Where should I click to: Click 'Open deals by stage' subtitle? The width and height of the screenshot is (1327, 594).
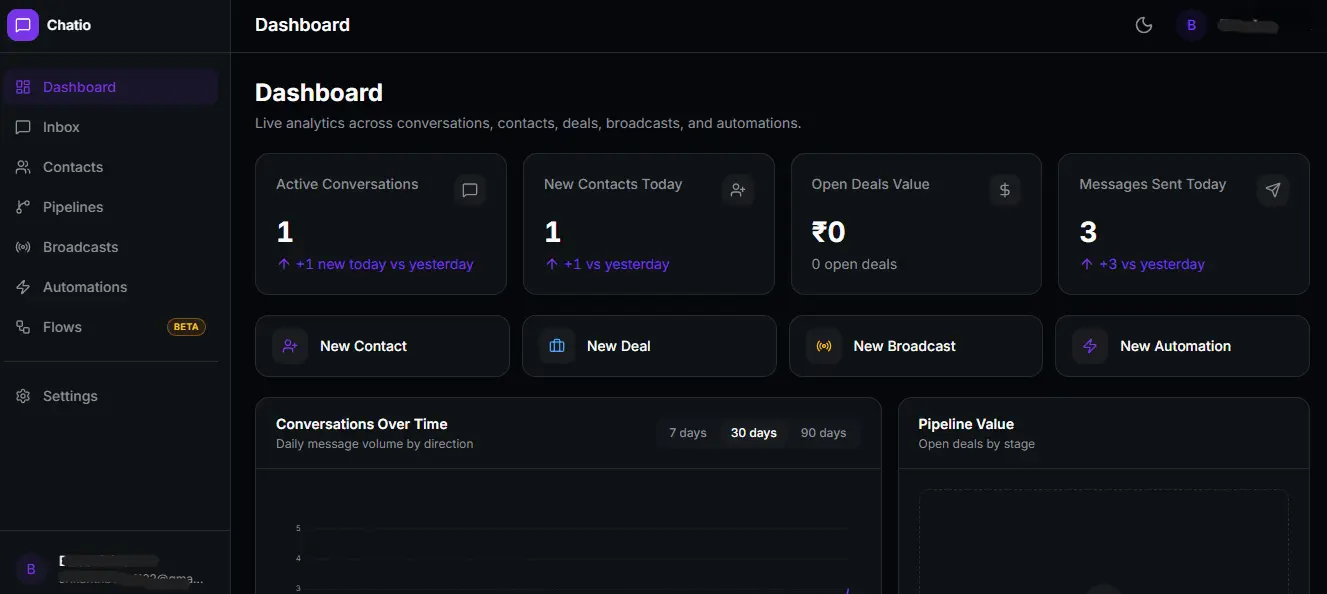977,444
